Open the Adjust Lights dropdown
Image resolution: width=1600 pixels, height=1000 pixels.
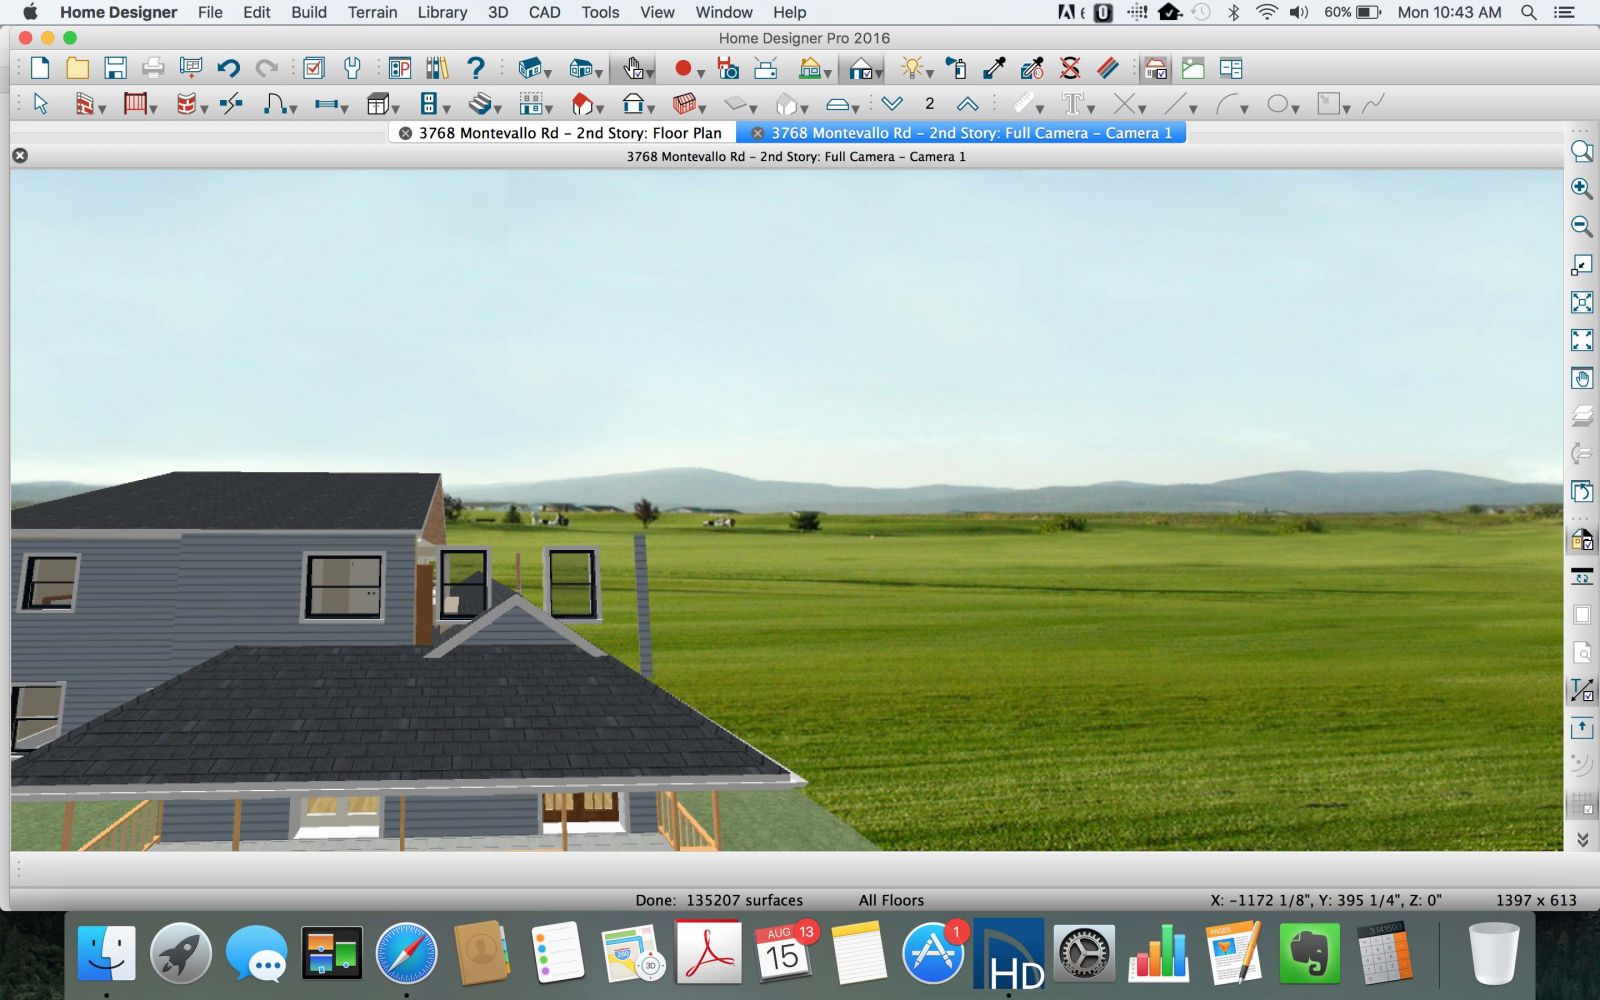pyautogui.click(x=930, y=73)
